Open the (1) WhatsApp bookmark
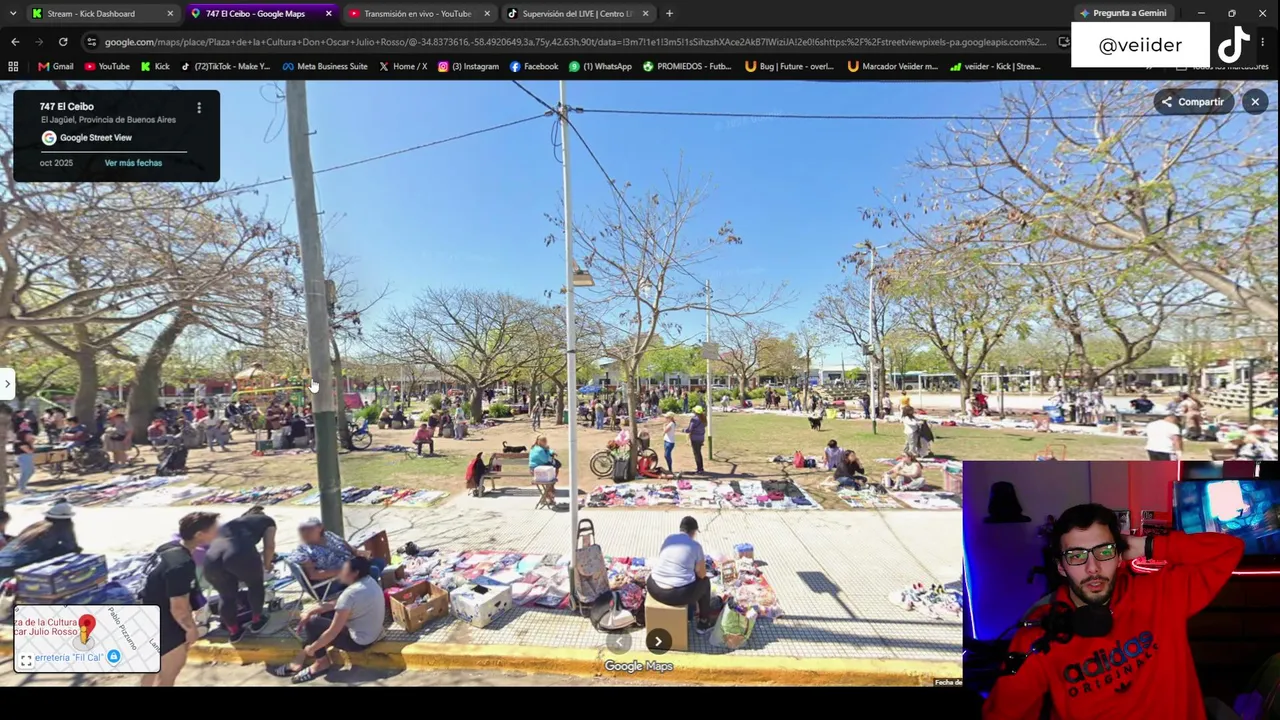Image resolution: width=1280 pixels, height=720 pixels. [600, 66]
